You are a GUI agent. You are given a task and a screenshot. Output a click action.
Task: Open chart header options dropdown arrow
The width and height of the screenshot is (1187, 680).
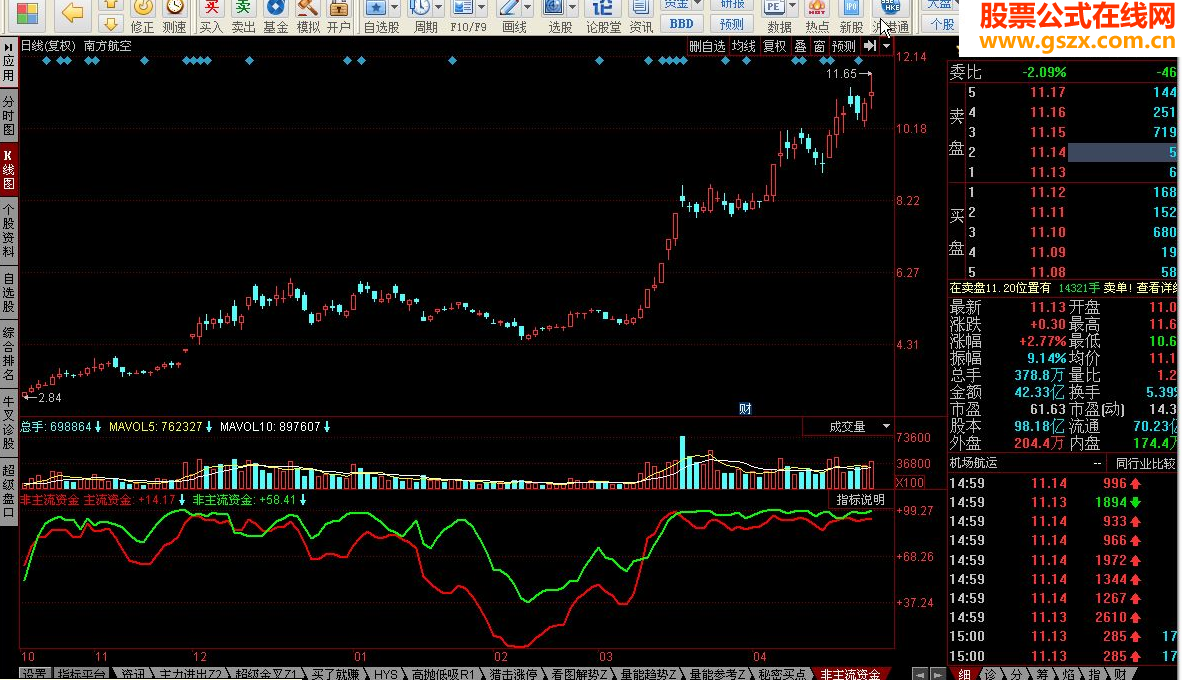point(886,46)
